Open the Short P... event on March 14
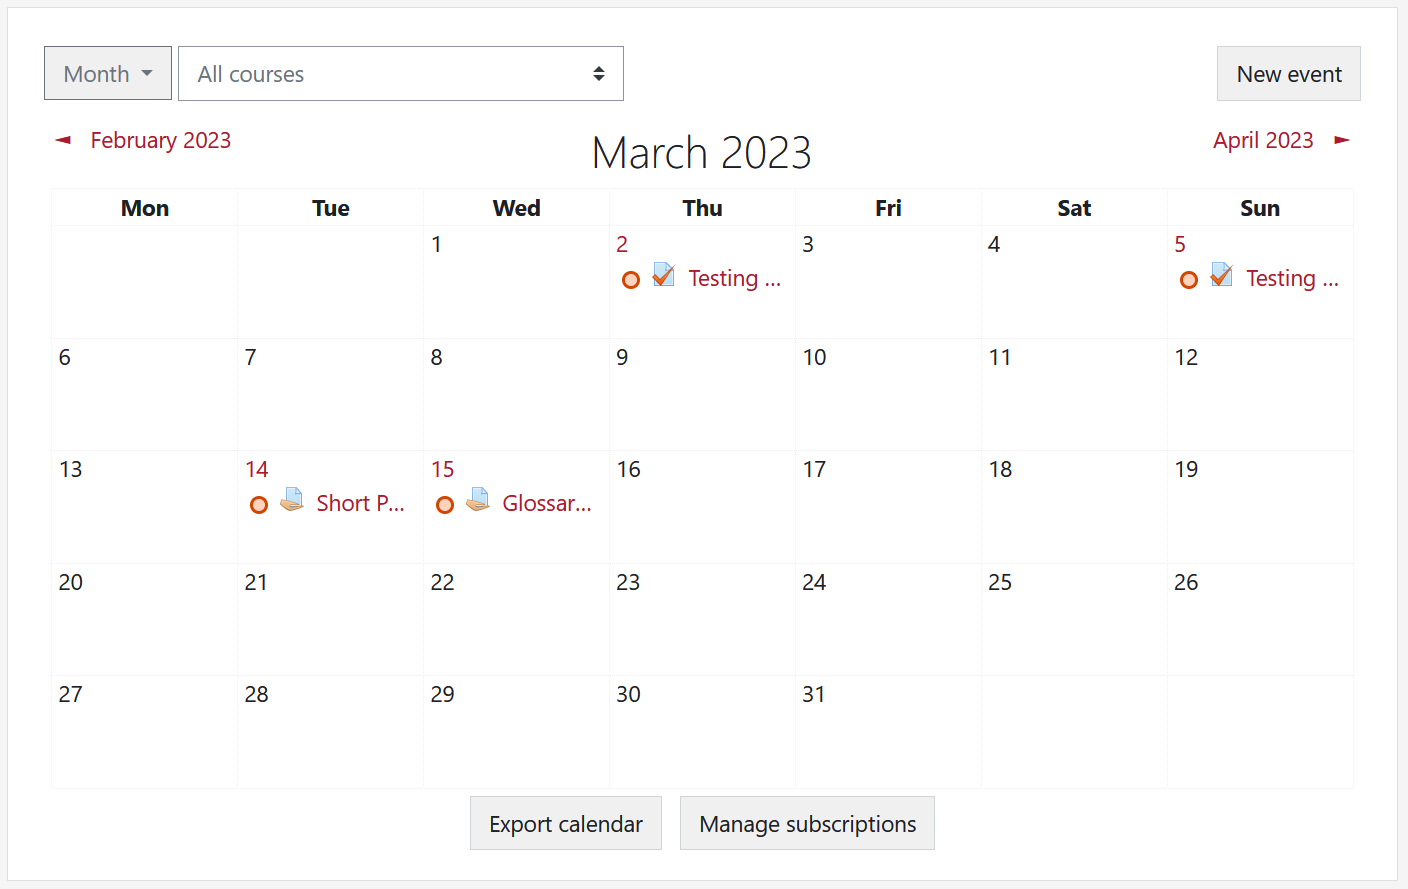 [x=360, y=504]
